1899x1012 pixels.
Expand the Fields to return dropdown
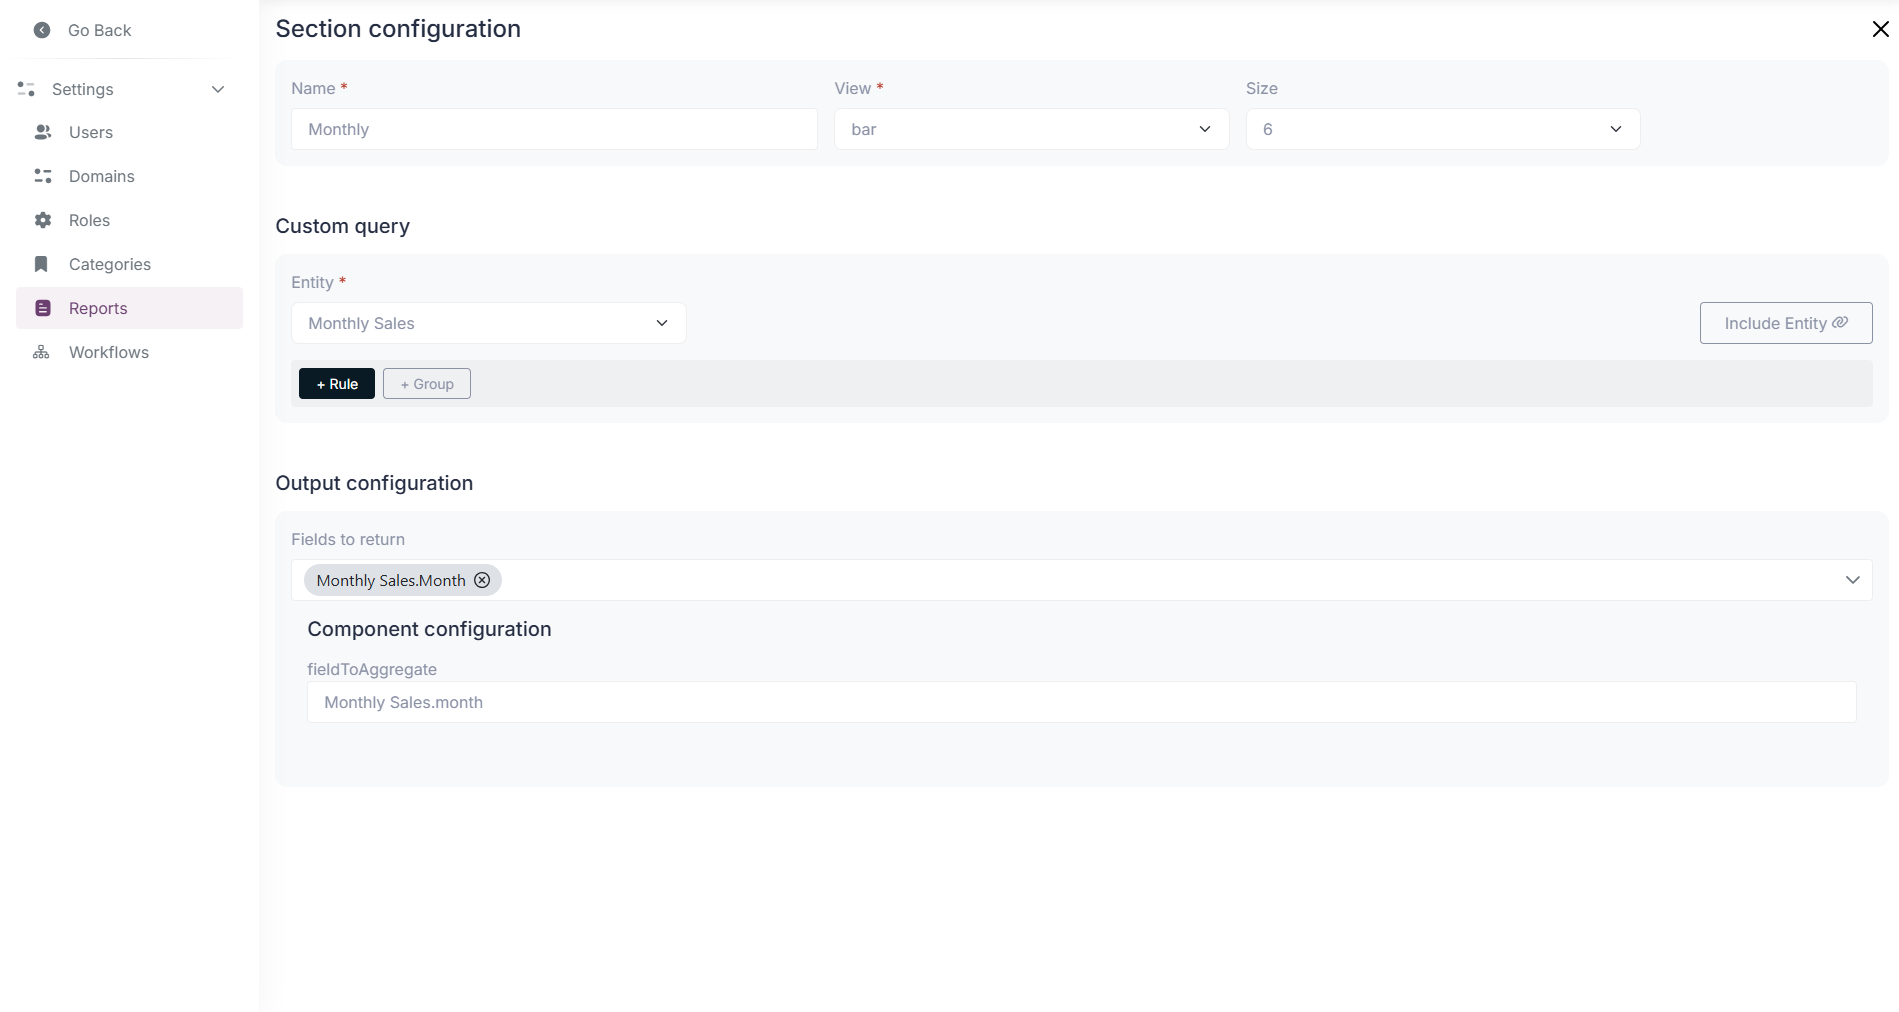pyautogui.click(x=1852, y=579)
